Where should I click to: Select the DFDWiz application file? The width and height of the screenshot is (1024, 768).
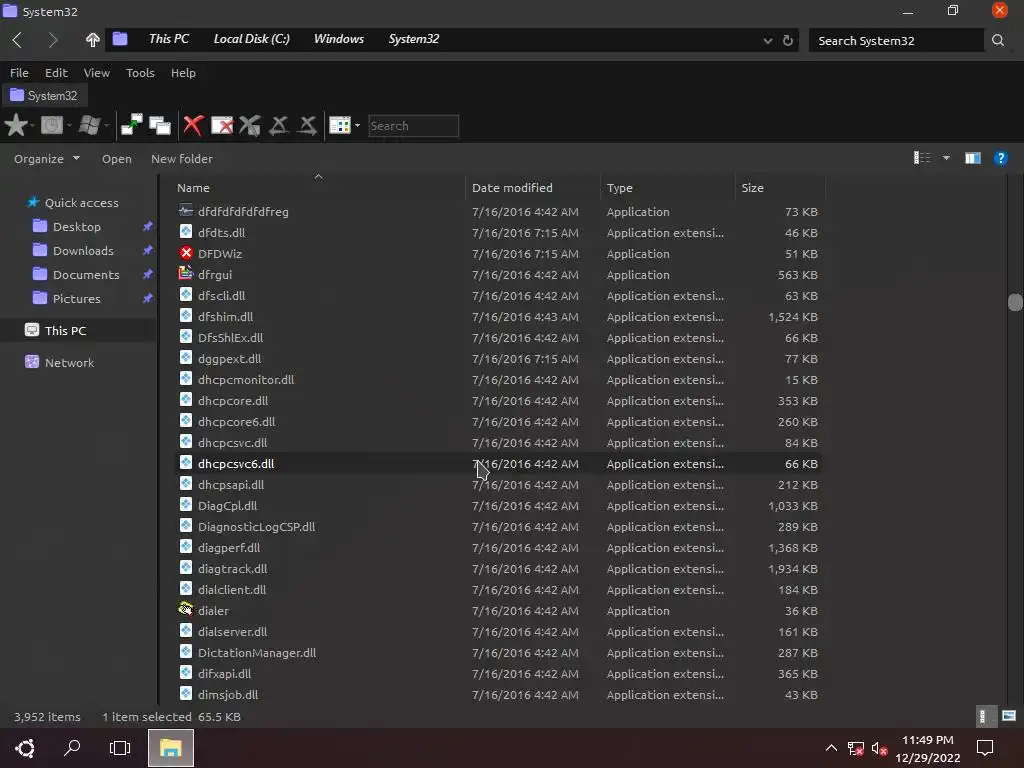(x=500, y=253)
